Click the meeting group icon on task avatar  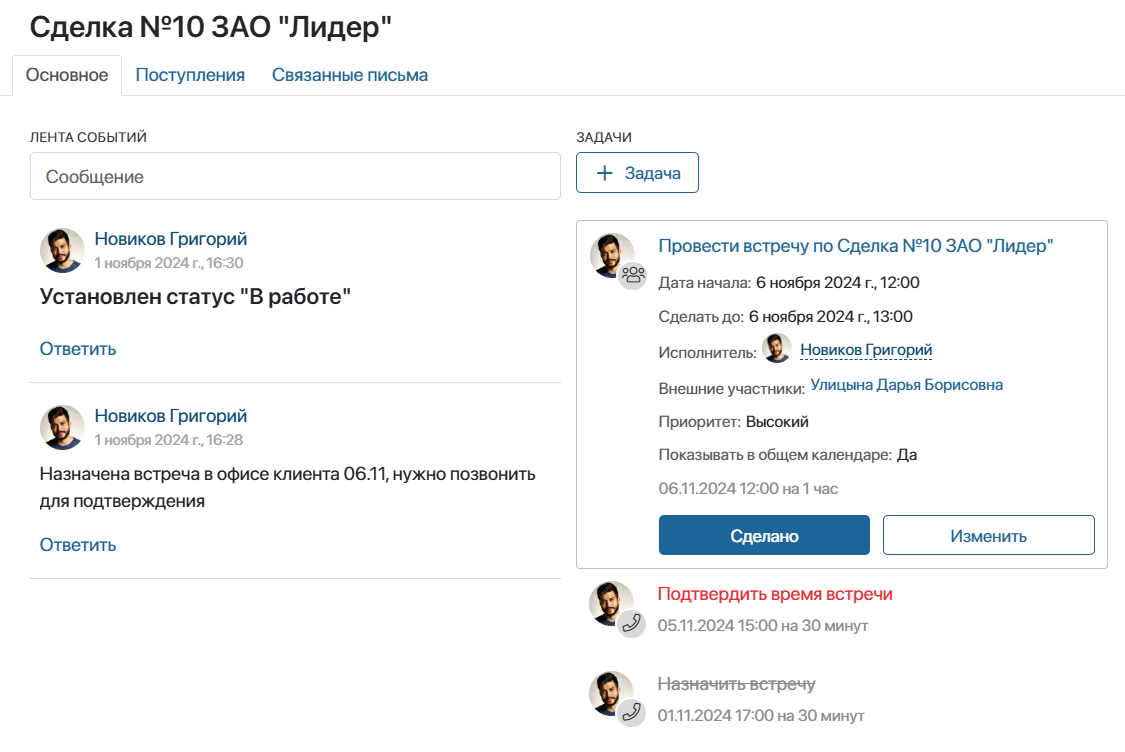633,275
